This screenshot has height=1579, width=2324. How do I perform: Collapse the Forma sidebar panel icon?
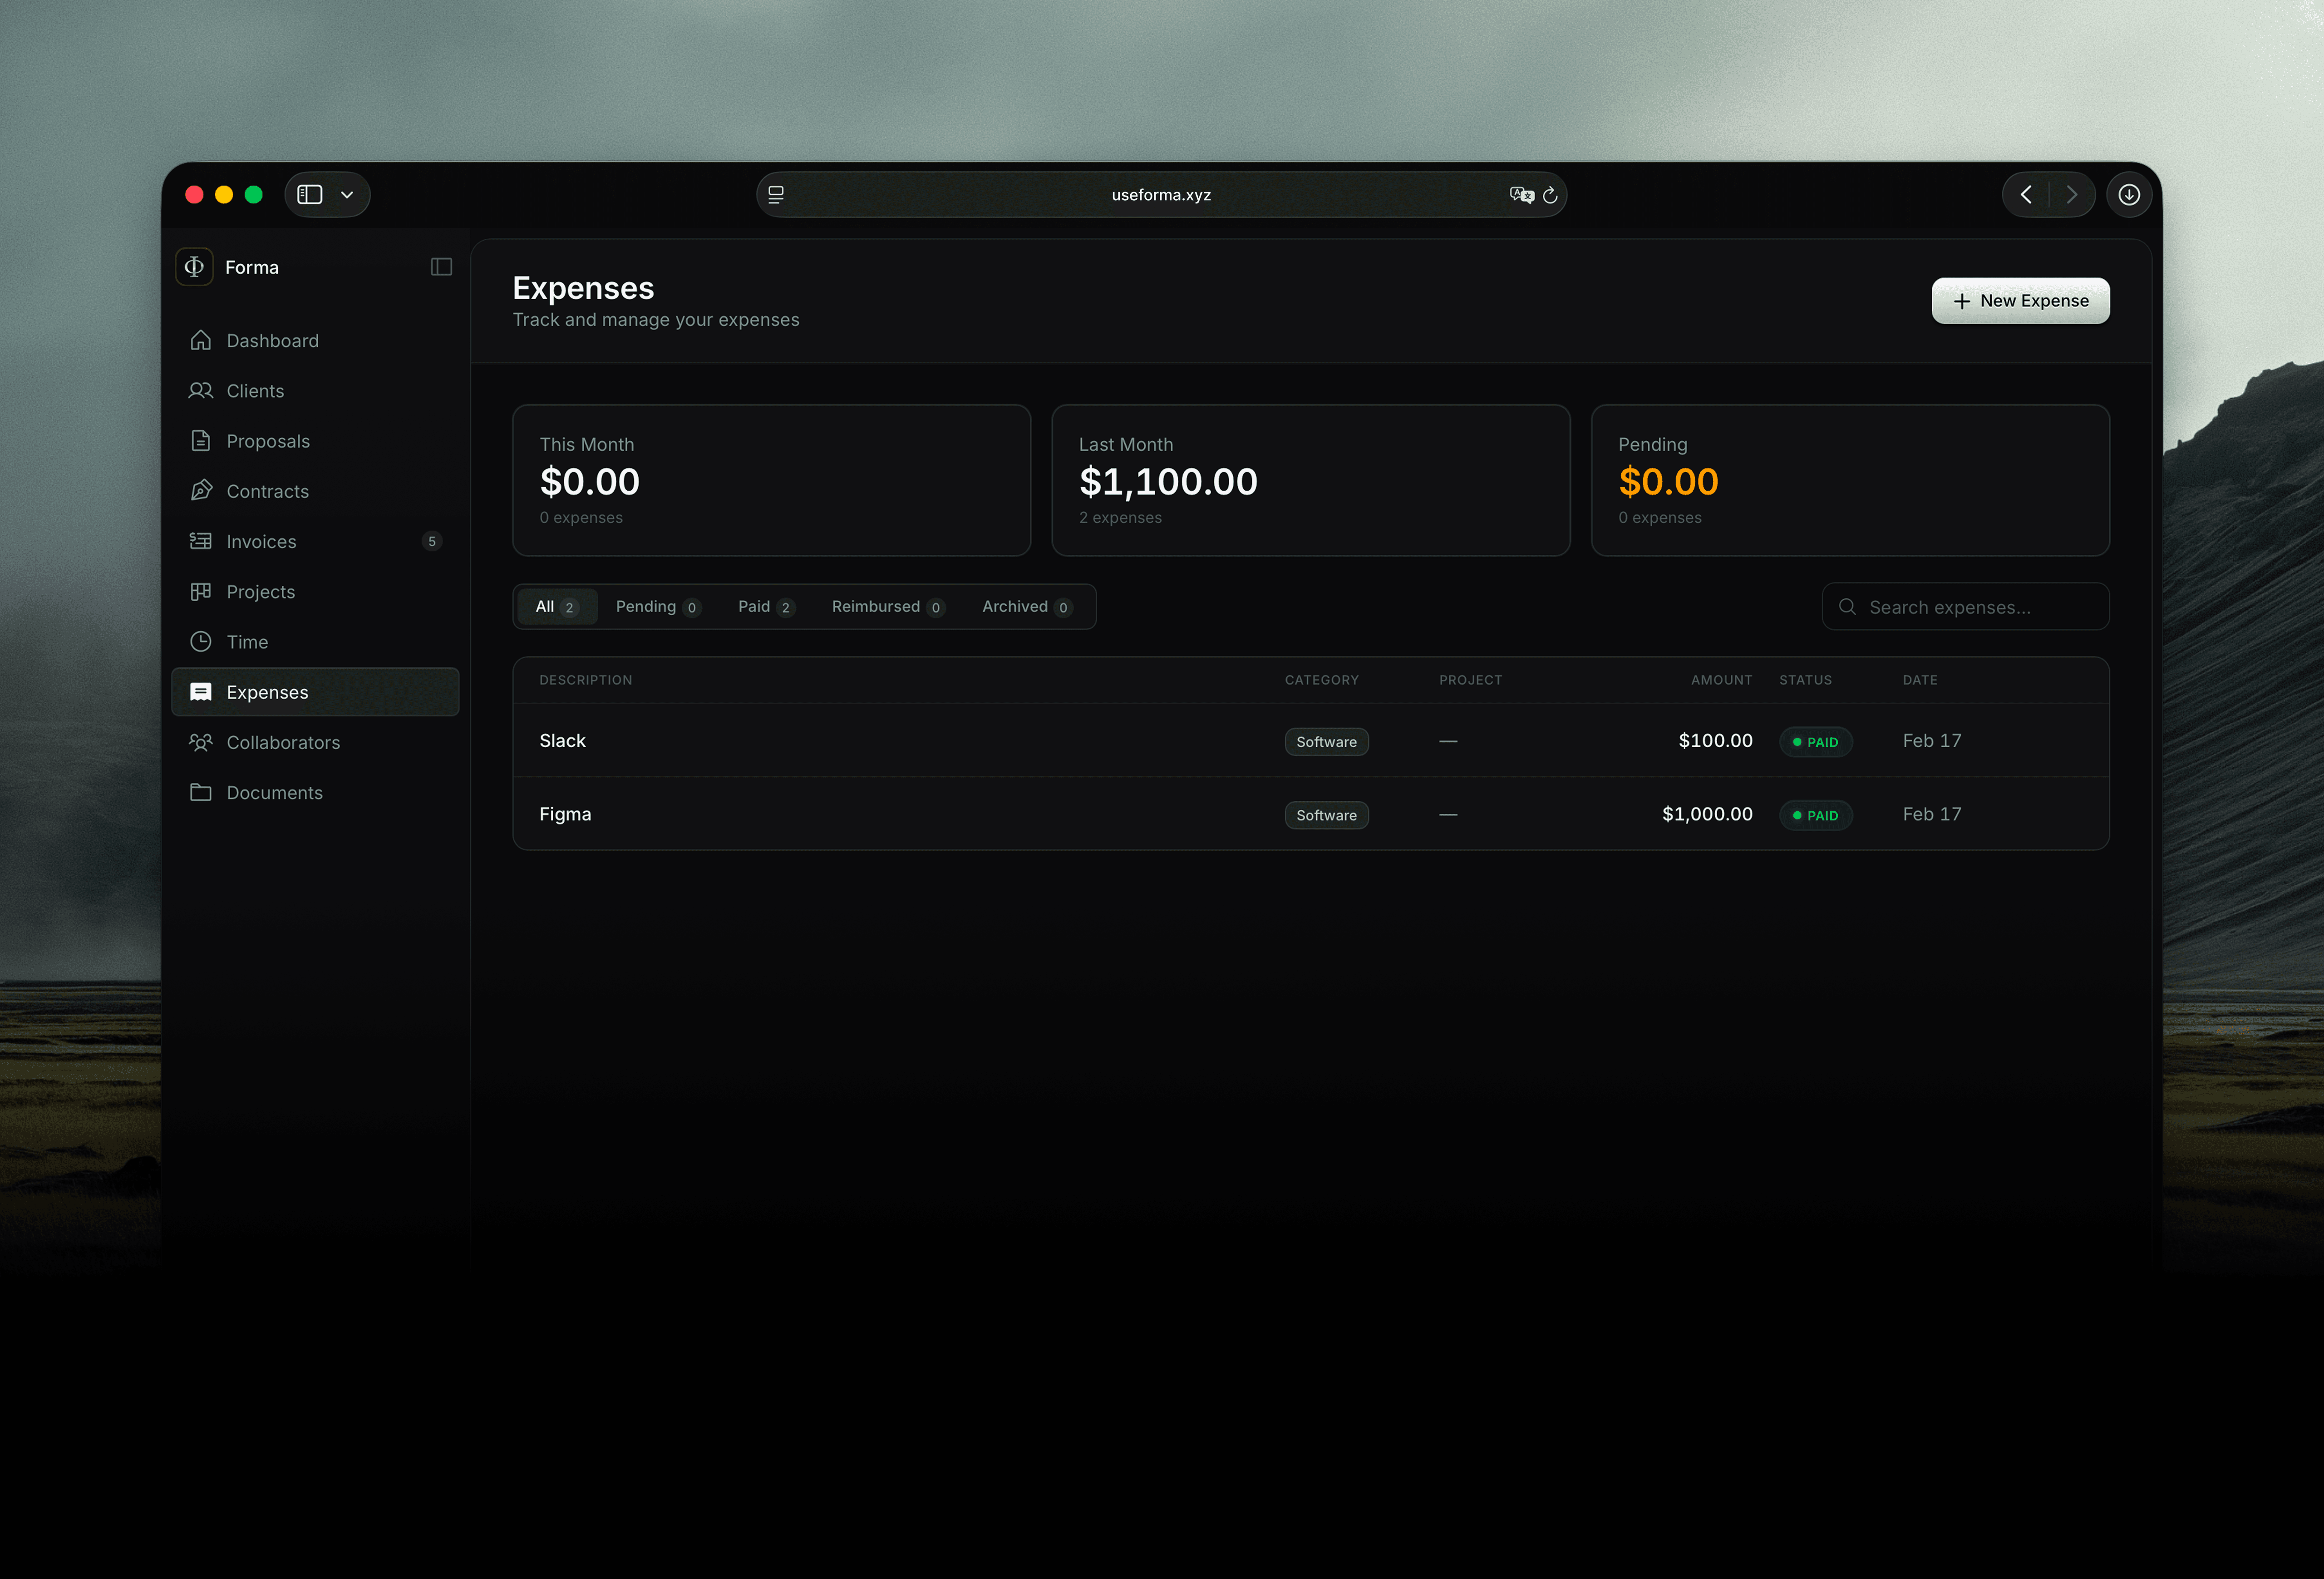(x=441, y=267)
